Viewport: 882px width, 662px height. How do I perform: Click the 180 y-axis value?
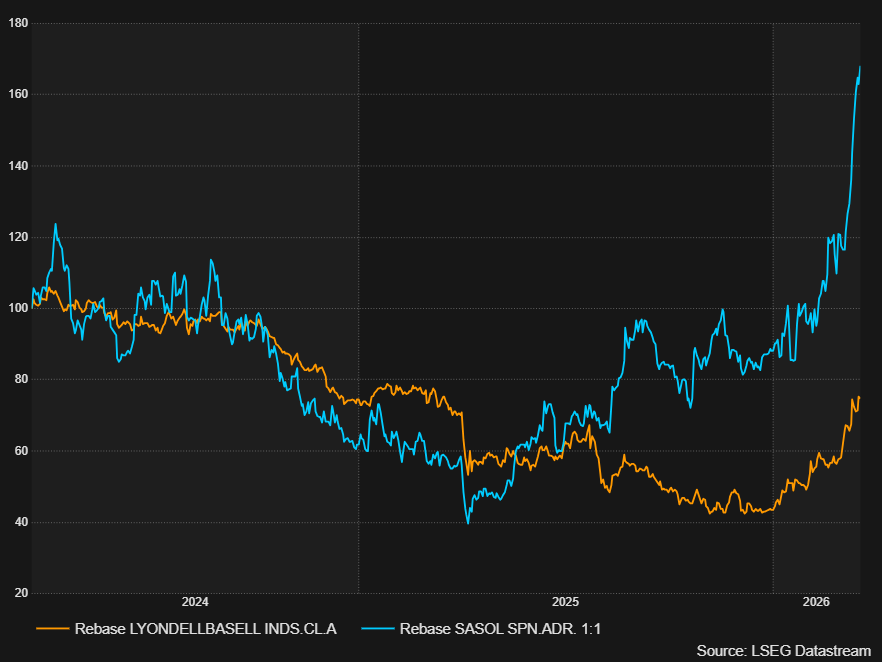(x=18, y=23)
